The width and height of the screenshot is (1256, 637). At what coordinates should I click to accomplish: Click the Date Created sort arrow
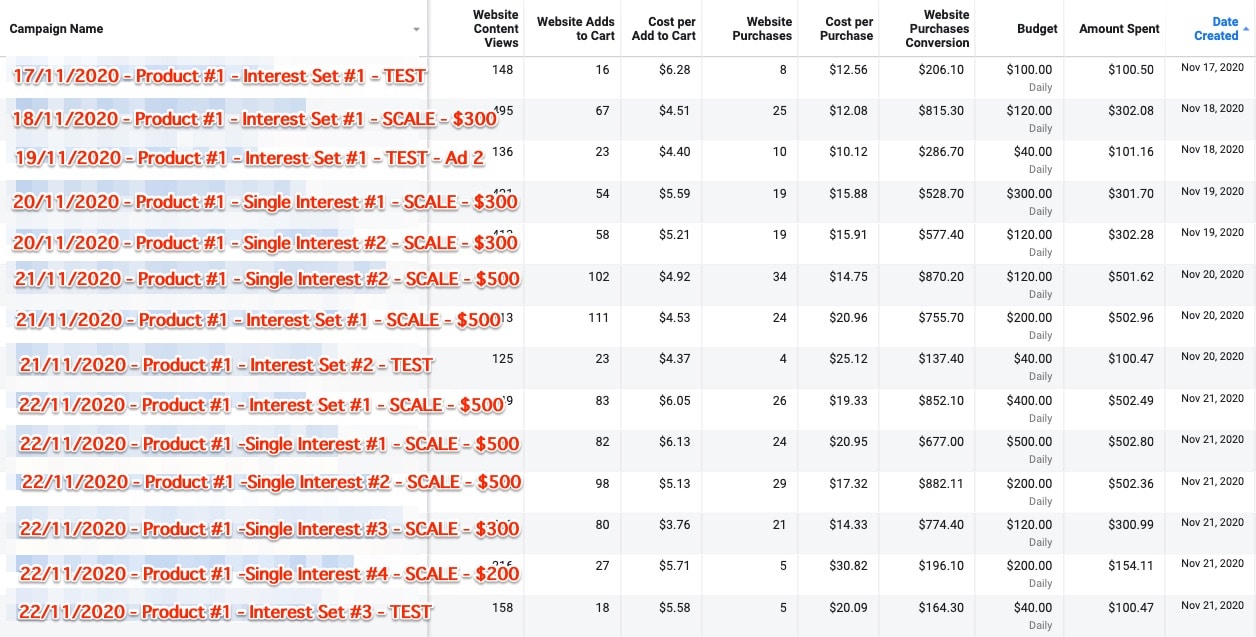tap(1246, 30)
